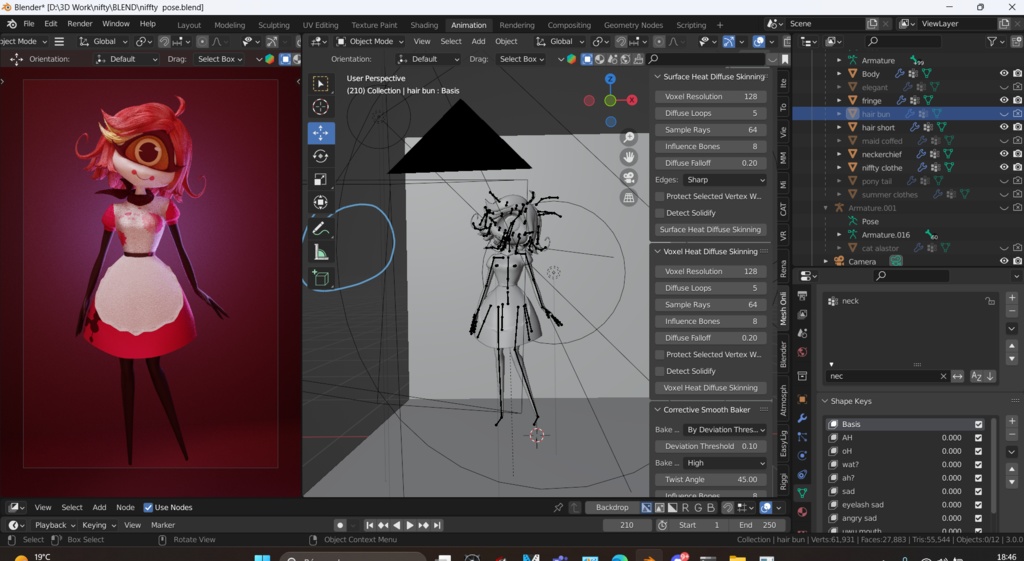Open the Render menu
The width and height of the screenshot is (1024, 561).
pos(80,24)
